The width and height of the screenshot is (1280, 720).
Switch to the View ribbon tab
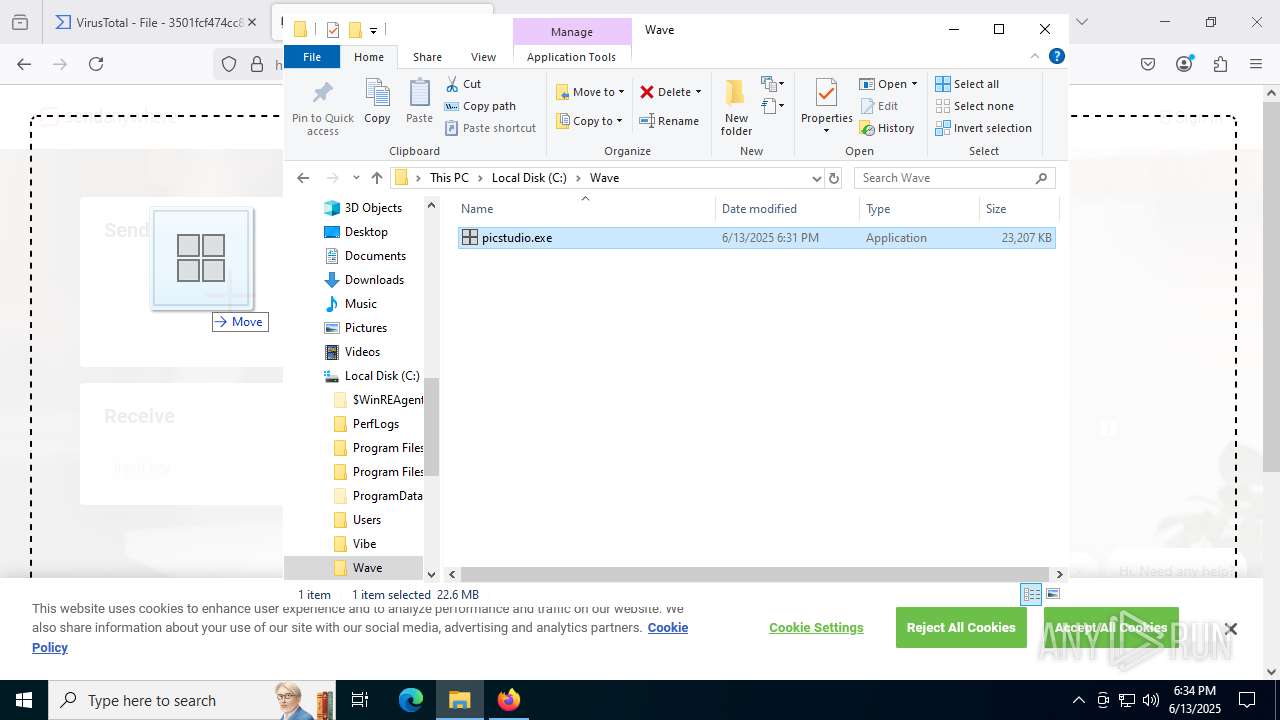483,57
